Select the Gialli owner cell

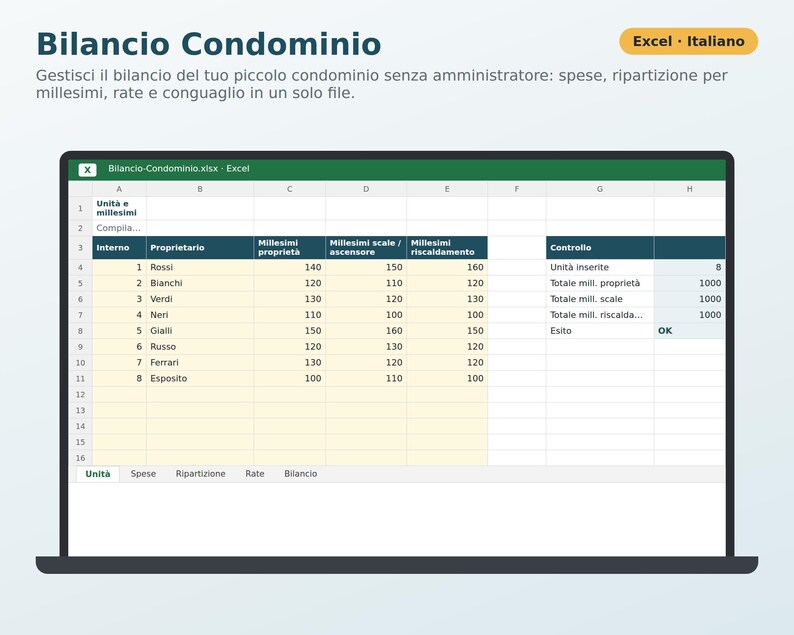tap(200, 331)
